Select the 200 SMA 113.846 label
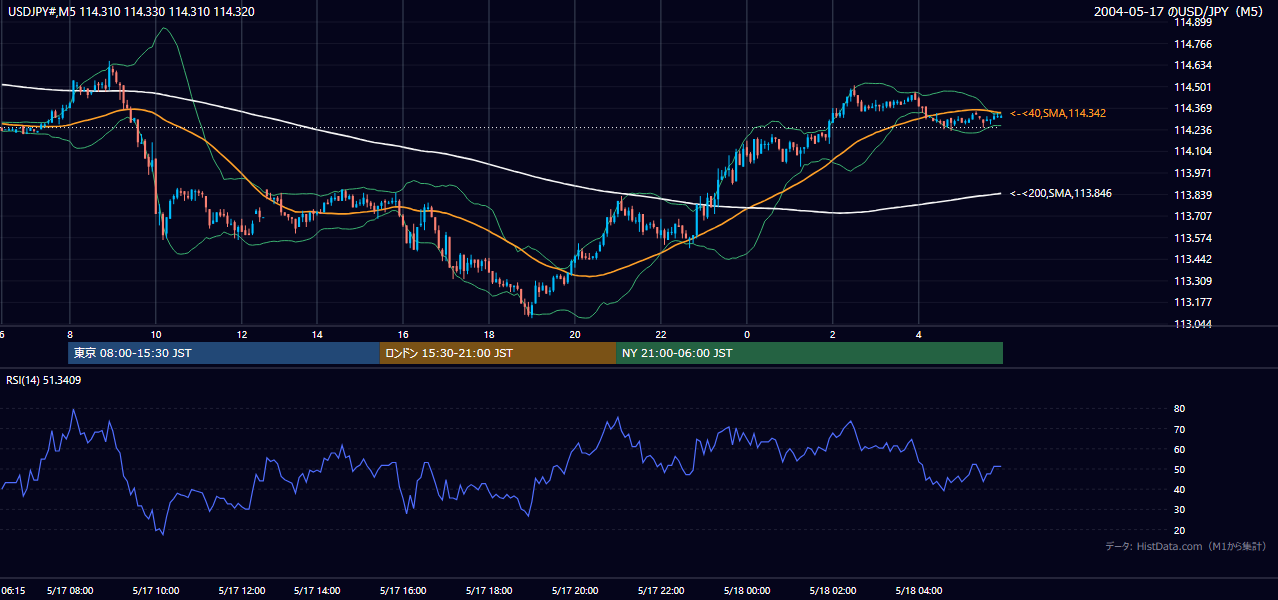Screen dimensions: 1278x600 pyautogui.click(x=1061, y=193)
